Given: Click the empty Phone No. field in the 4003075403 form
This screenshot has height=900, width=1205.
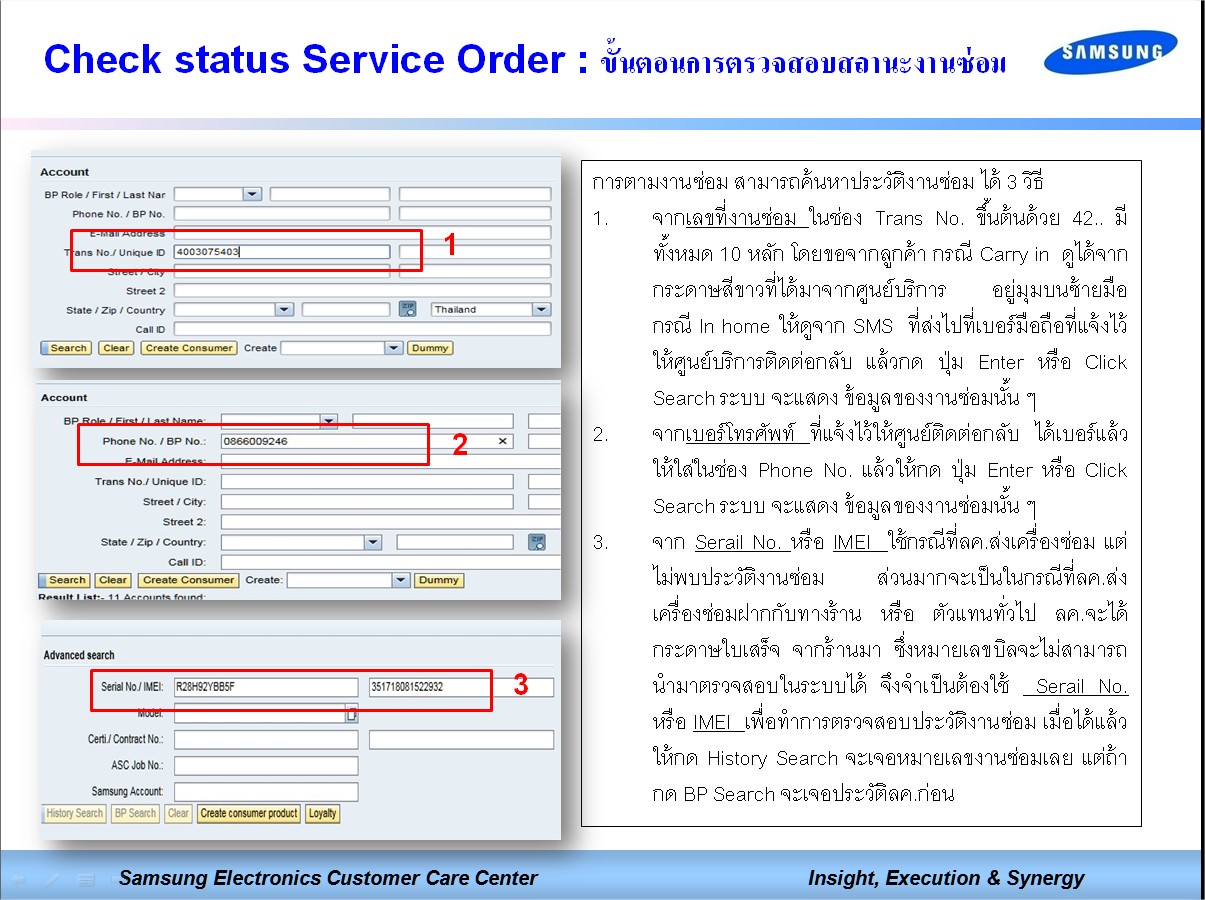Looking at the screenshot, I should (x=282, y=213).
